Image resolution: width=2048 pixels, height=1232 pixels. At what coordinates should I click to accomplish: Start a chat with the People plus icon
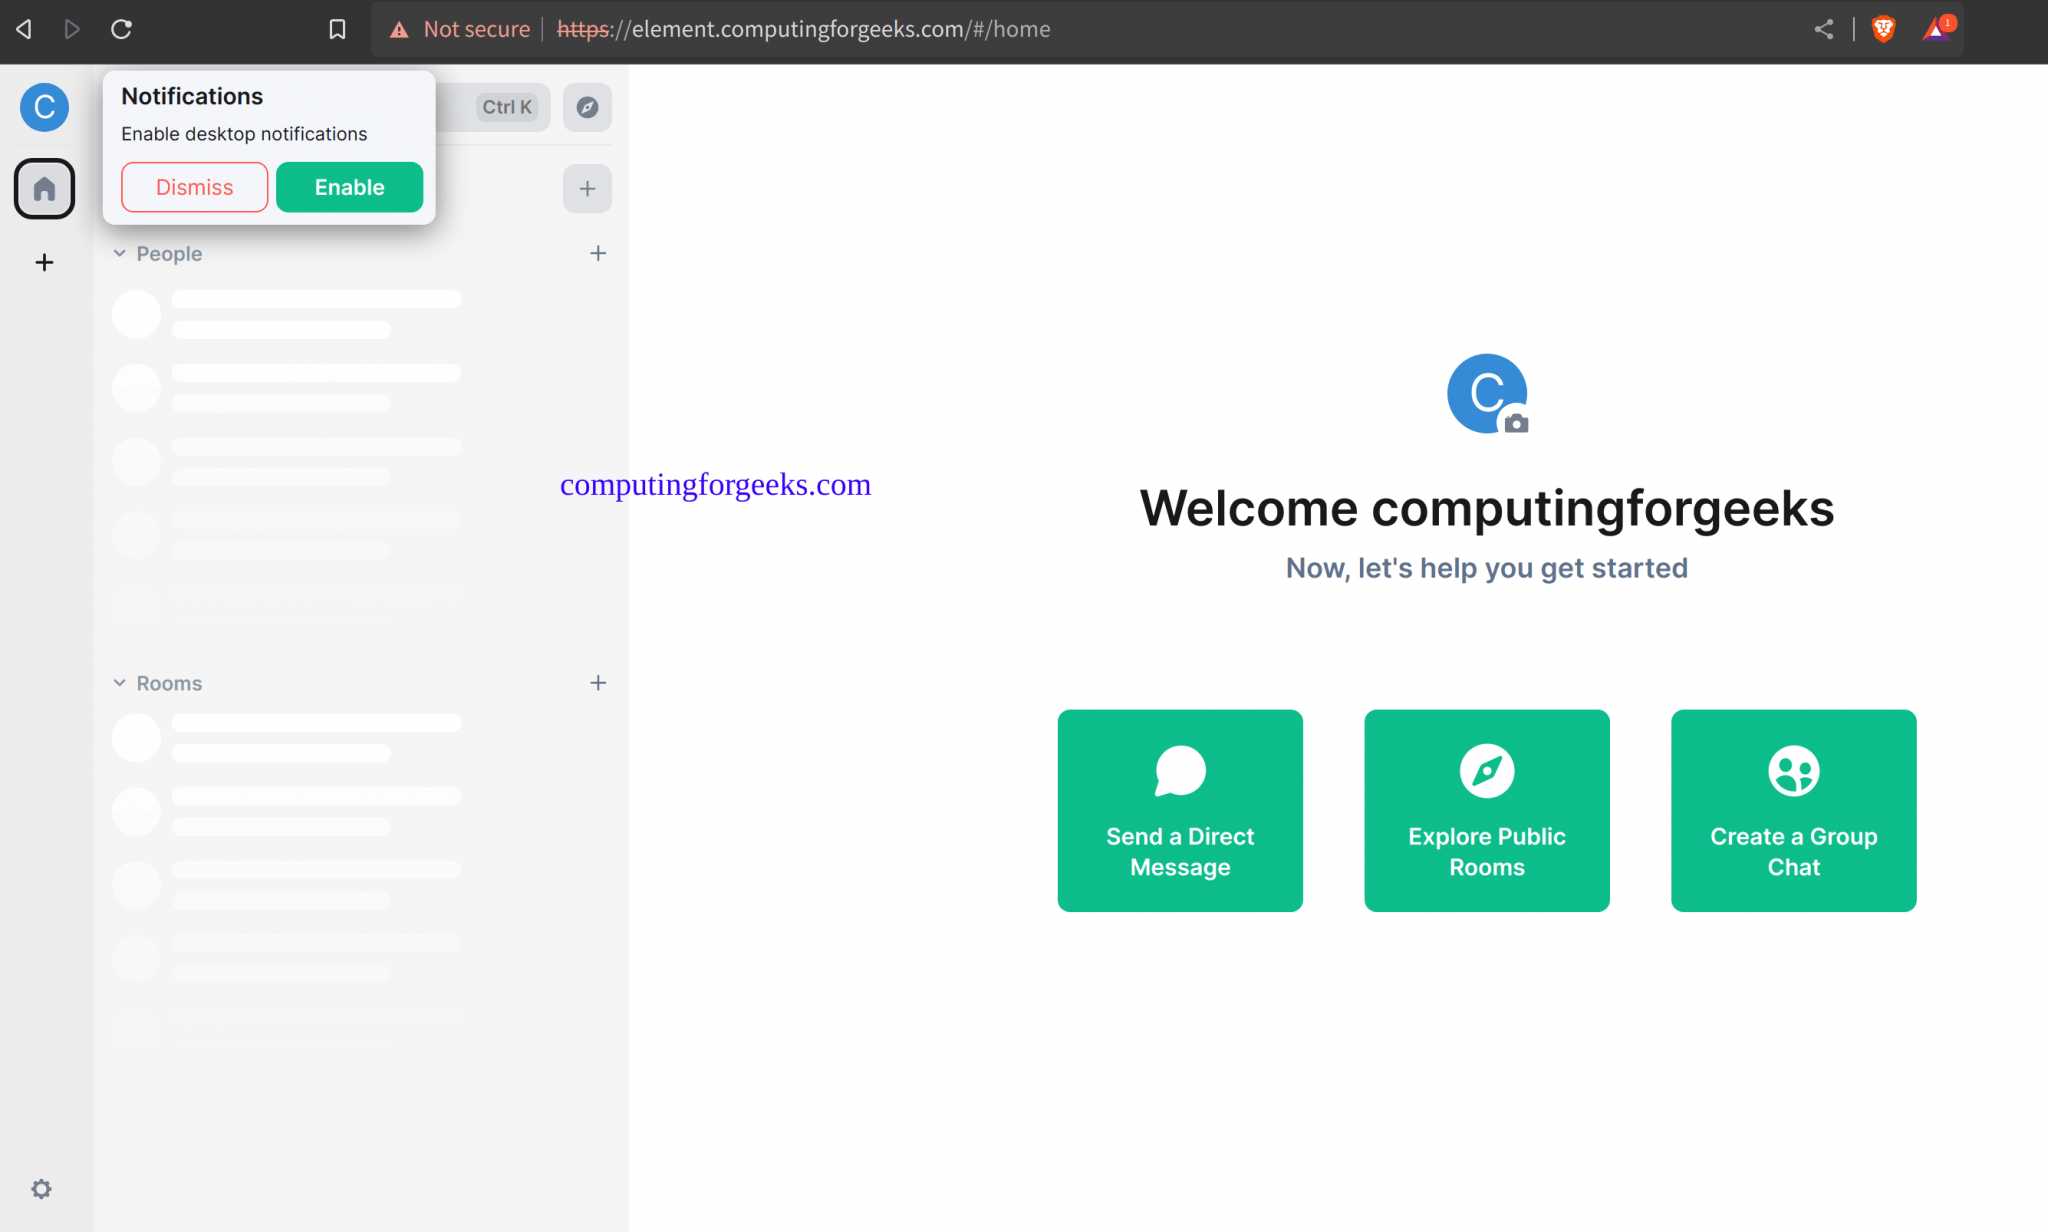pyautogui.click(x=598, y=253)
